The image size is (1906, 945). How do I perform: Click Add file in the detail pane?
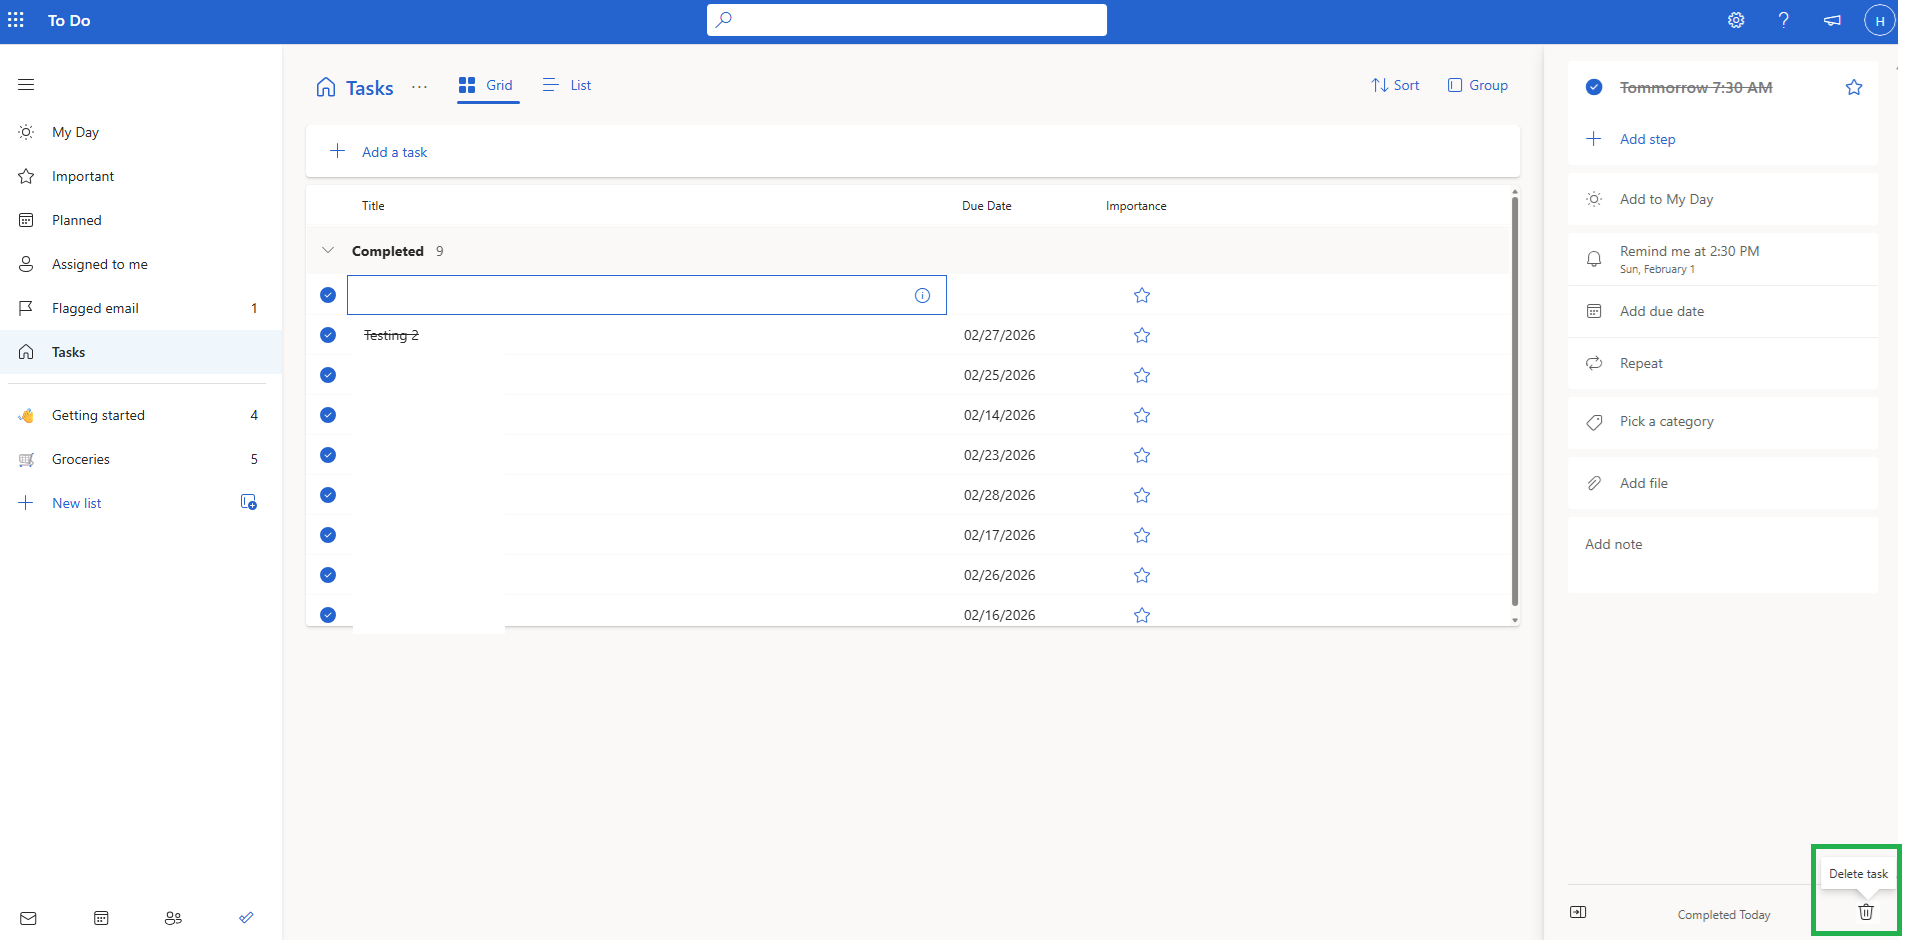coord(1644,483)
